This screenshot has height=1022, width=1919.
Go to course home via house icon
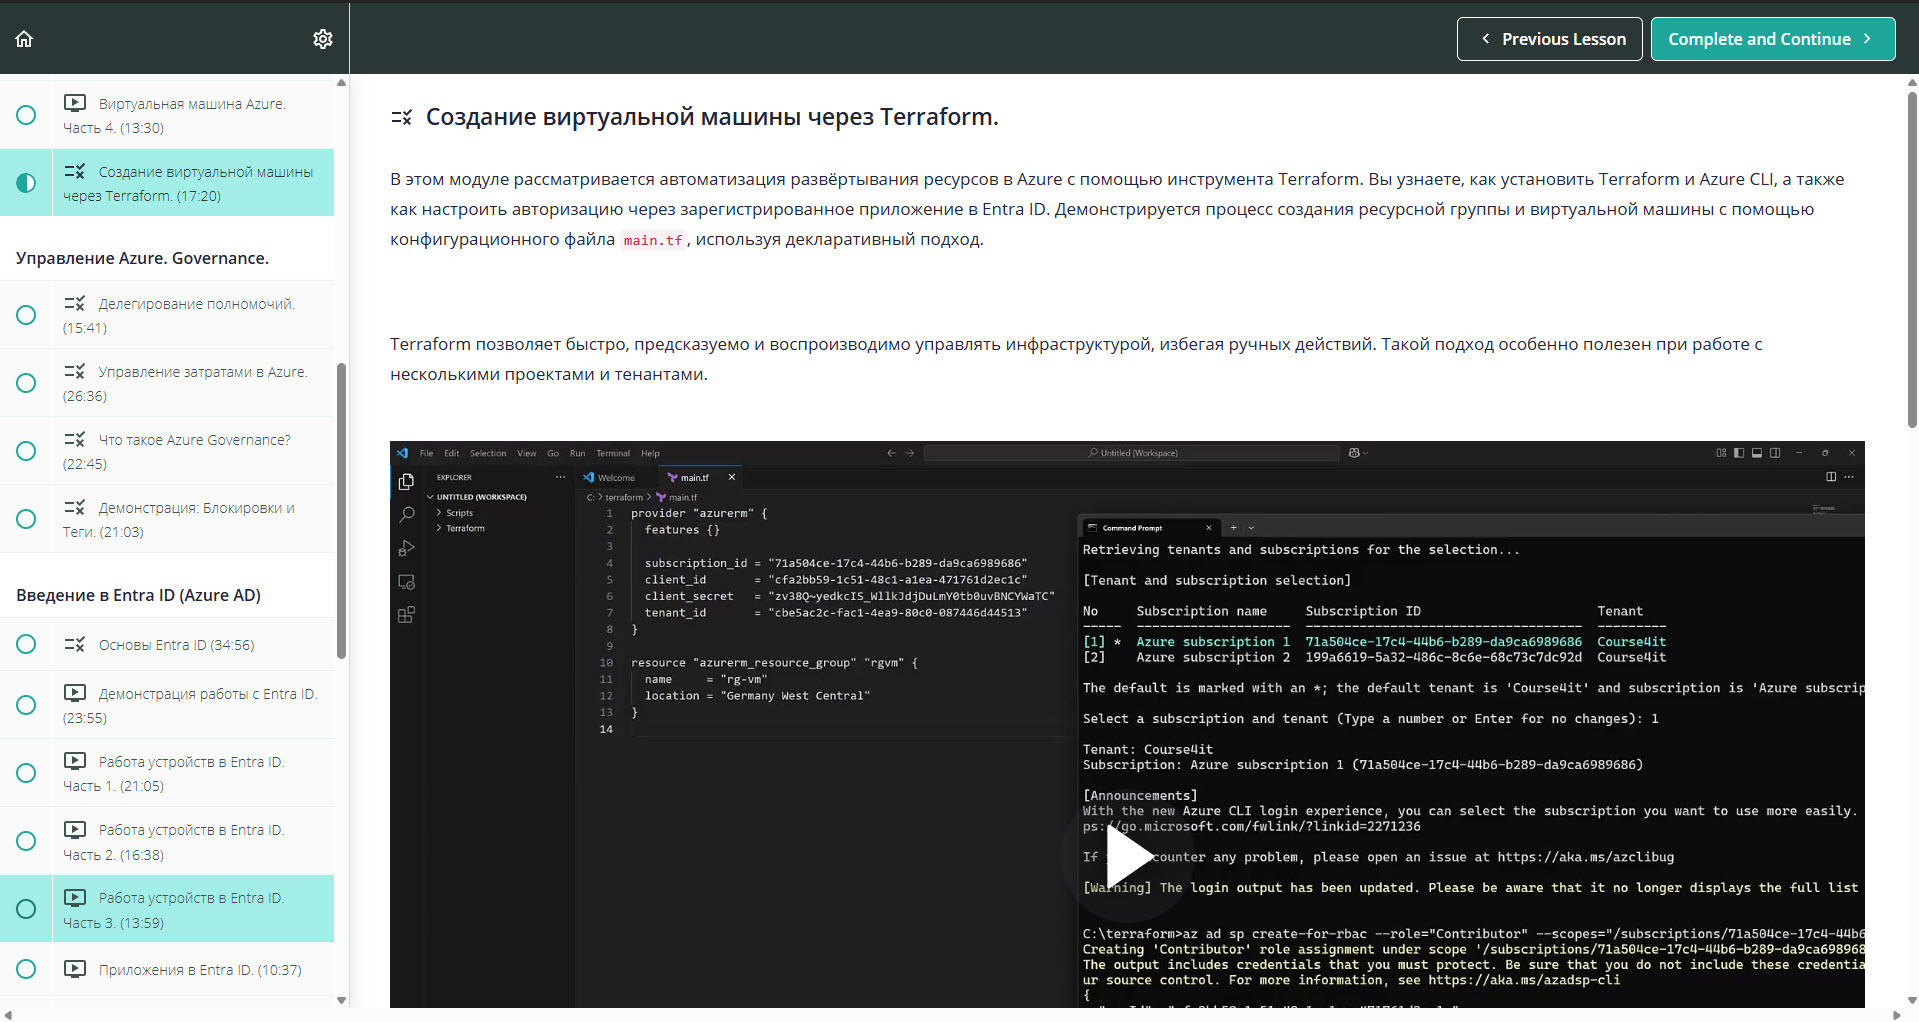coord(24,39)
